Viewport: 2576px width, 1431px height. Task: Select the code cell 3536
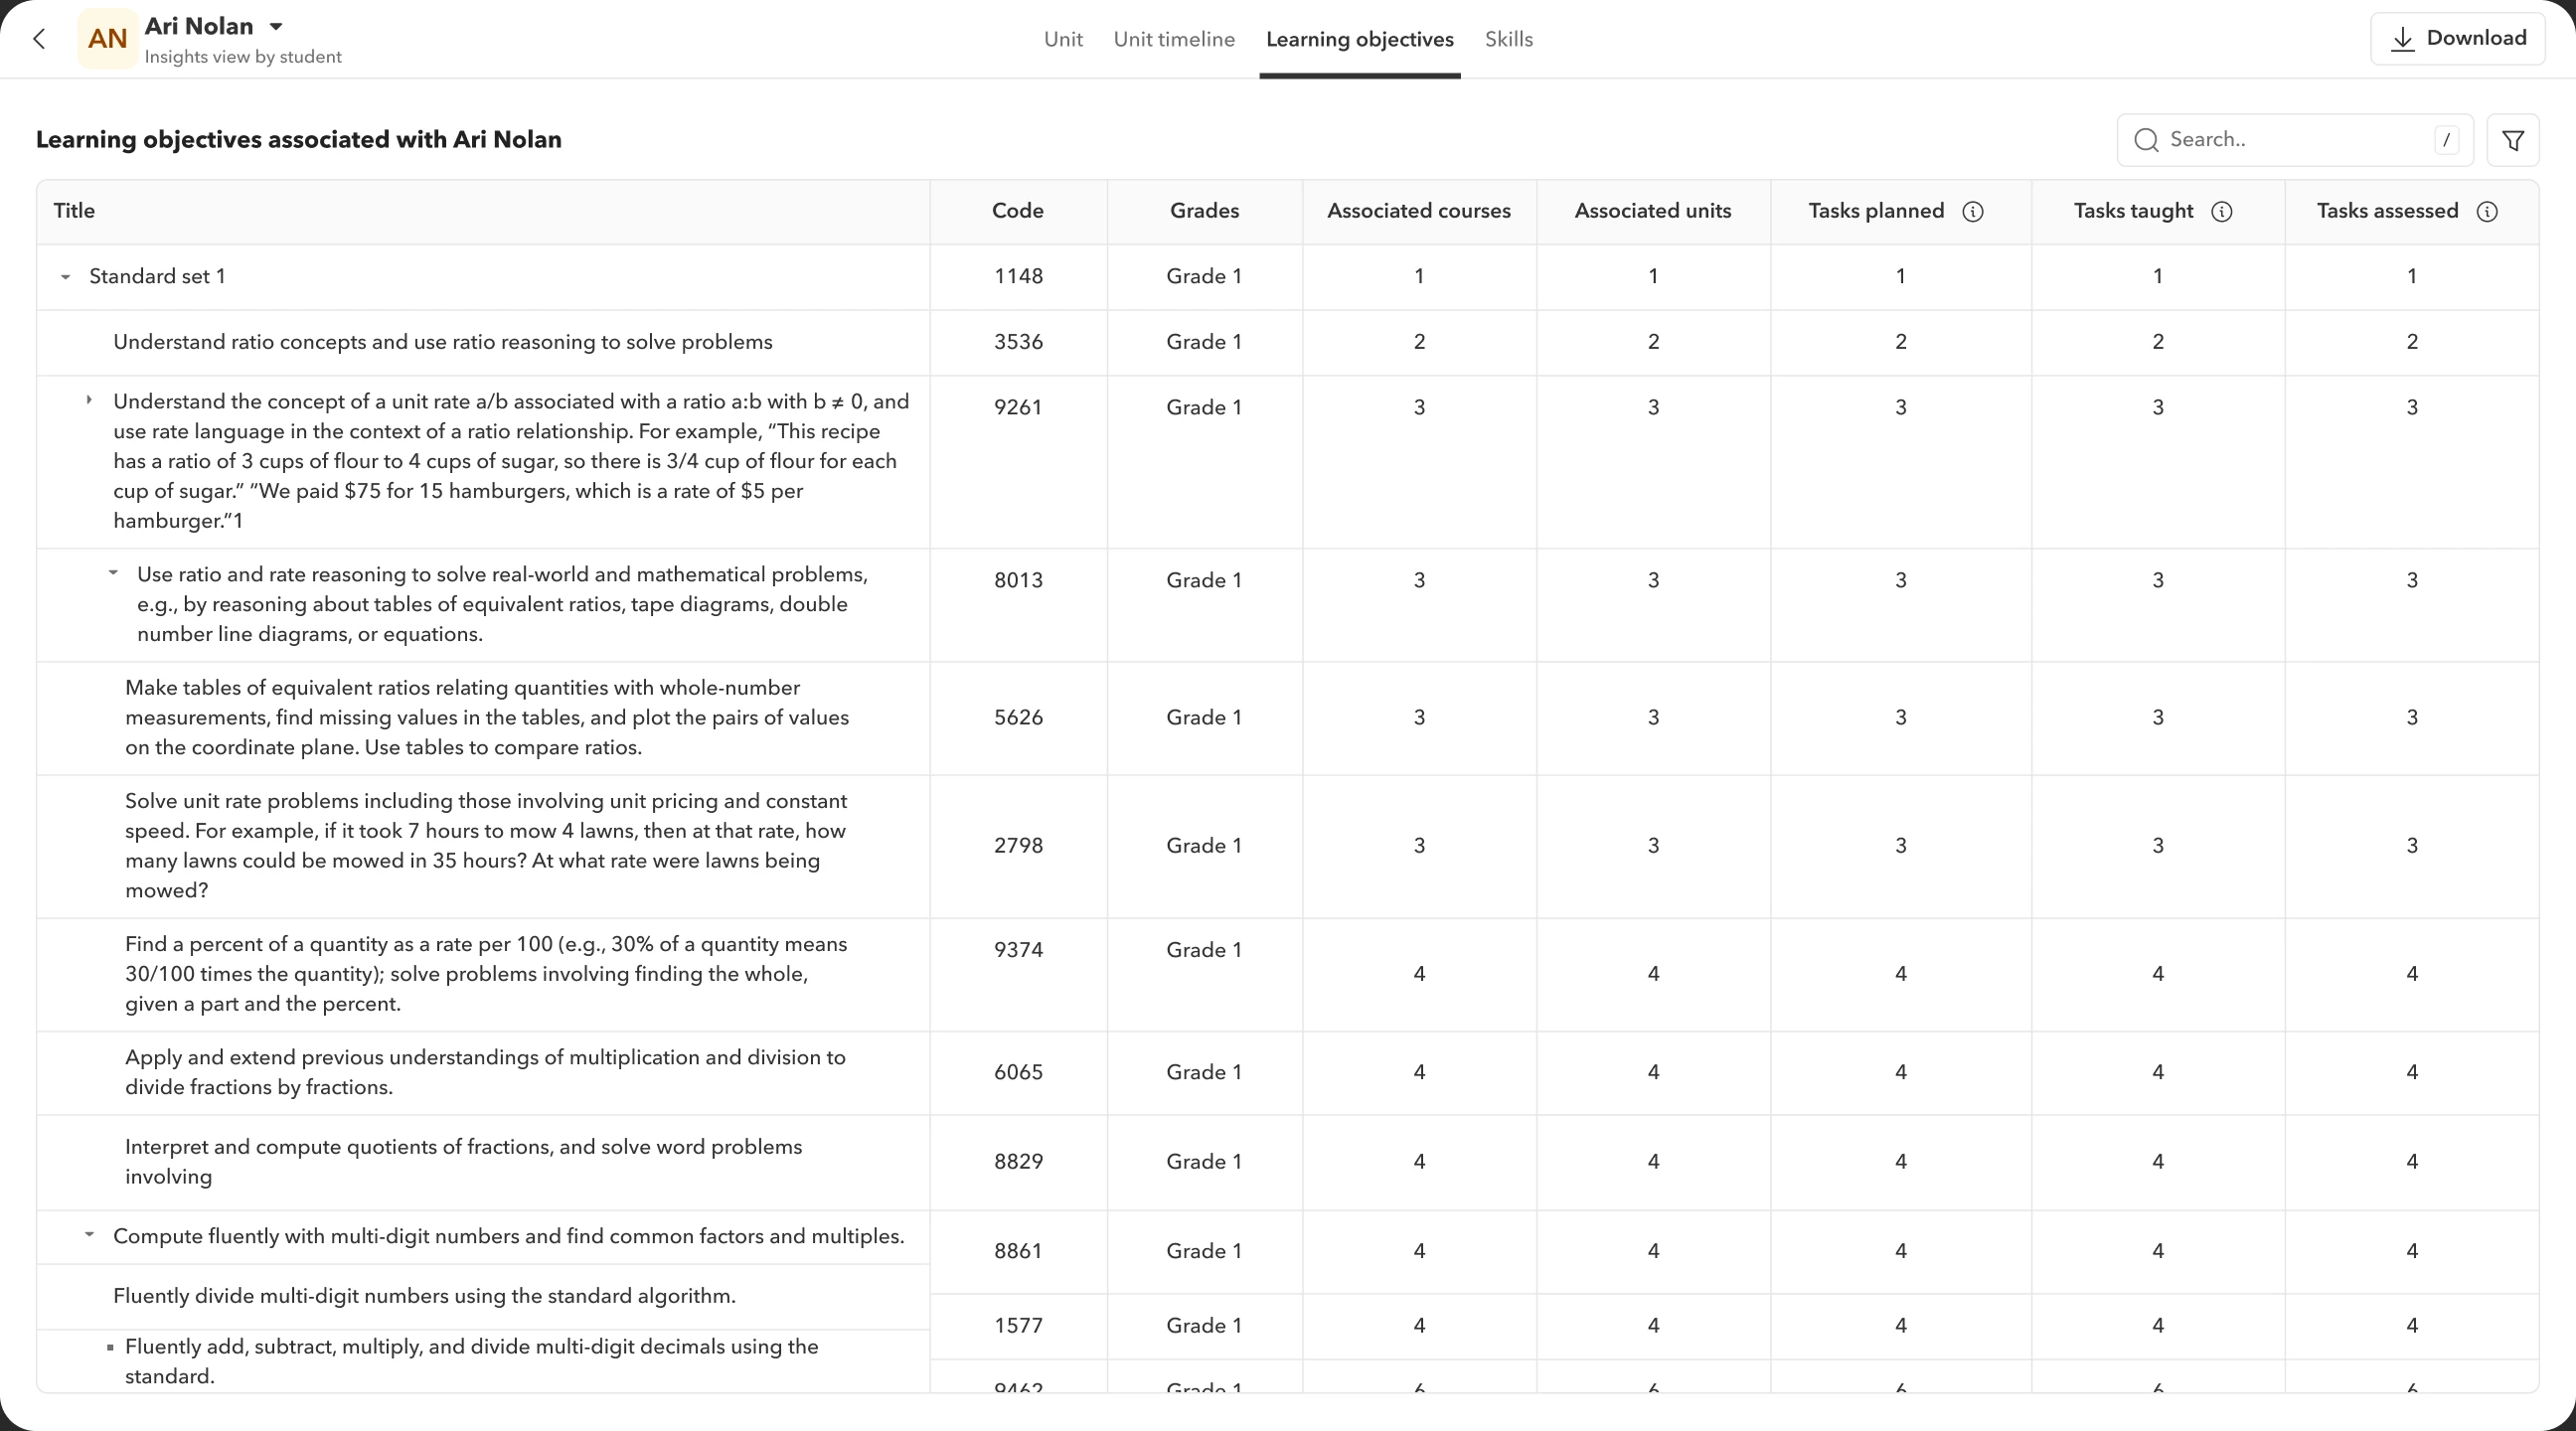coord(1018,342)
